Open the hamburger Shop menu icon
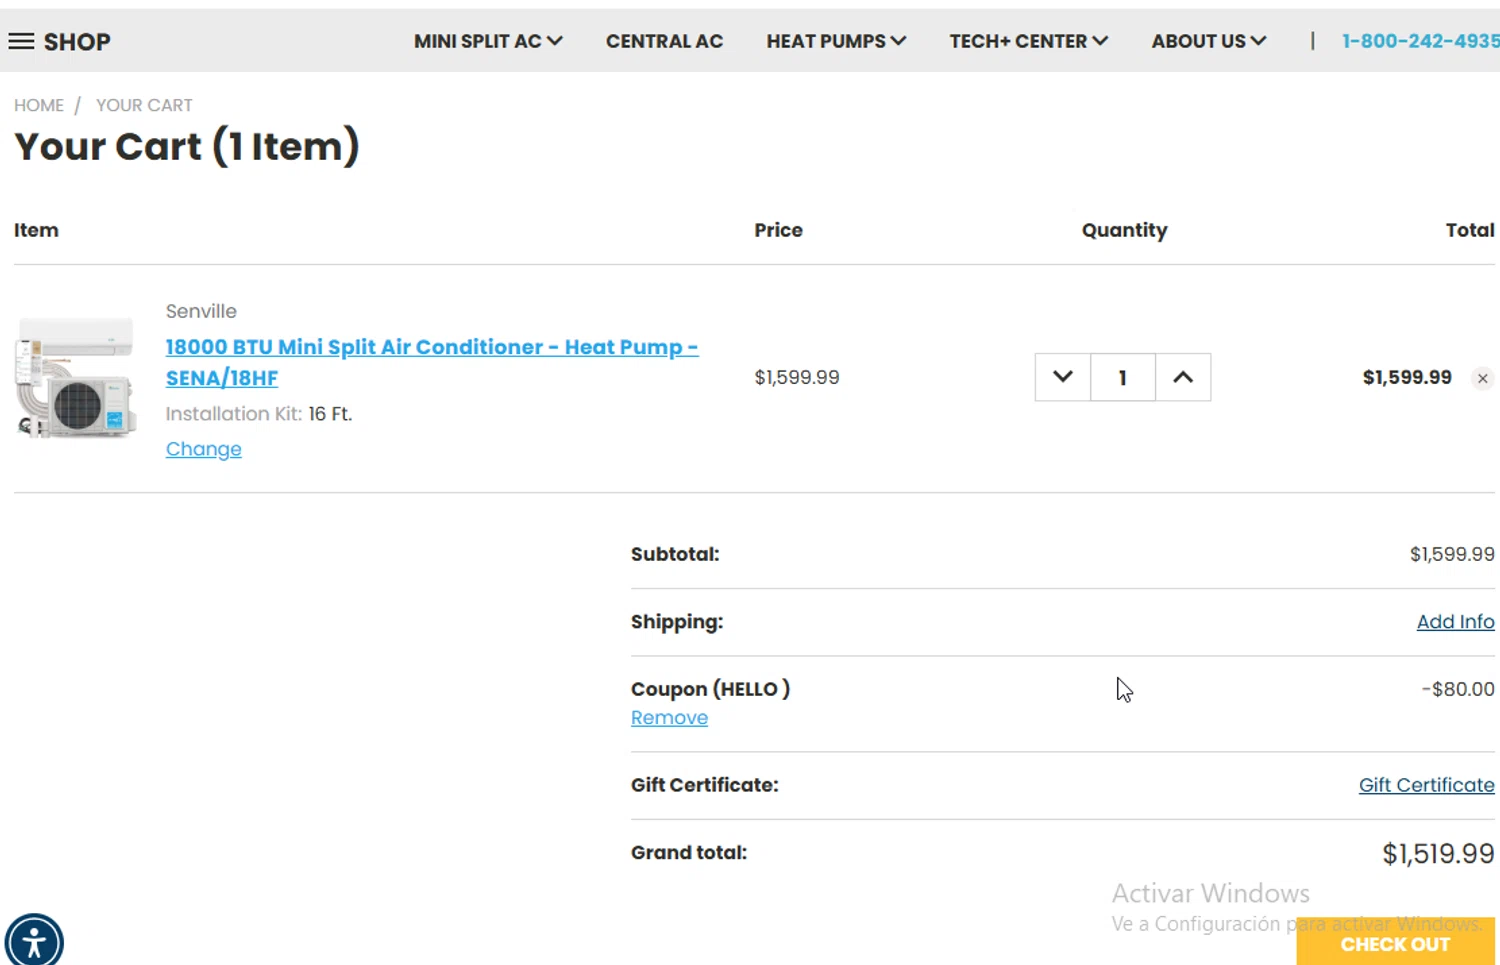1500x965 pixels. 21,41
